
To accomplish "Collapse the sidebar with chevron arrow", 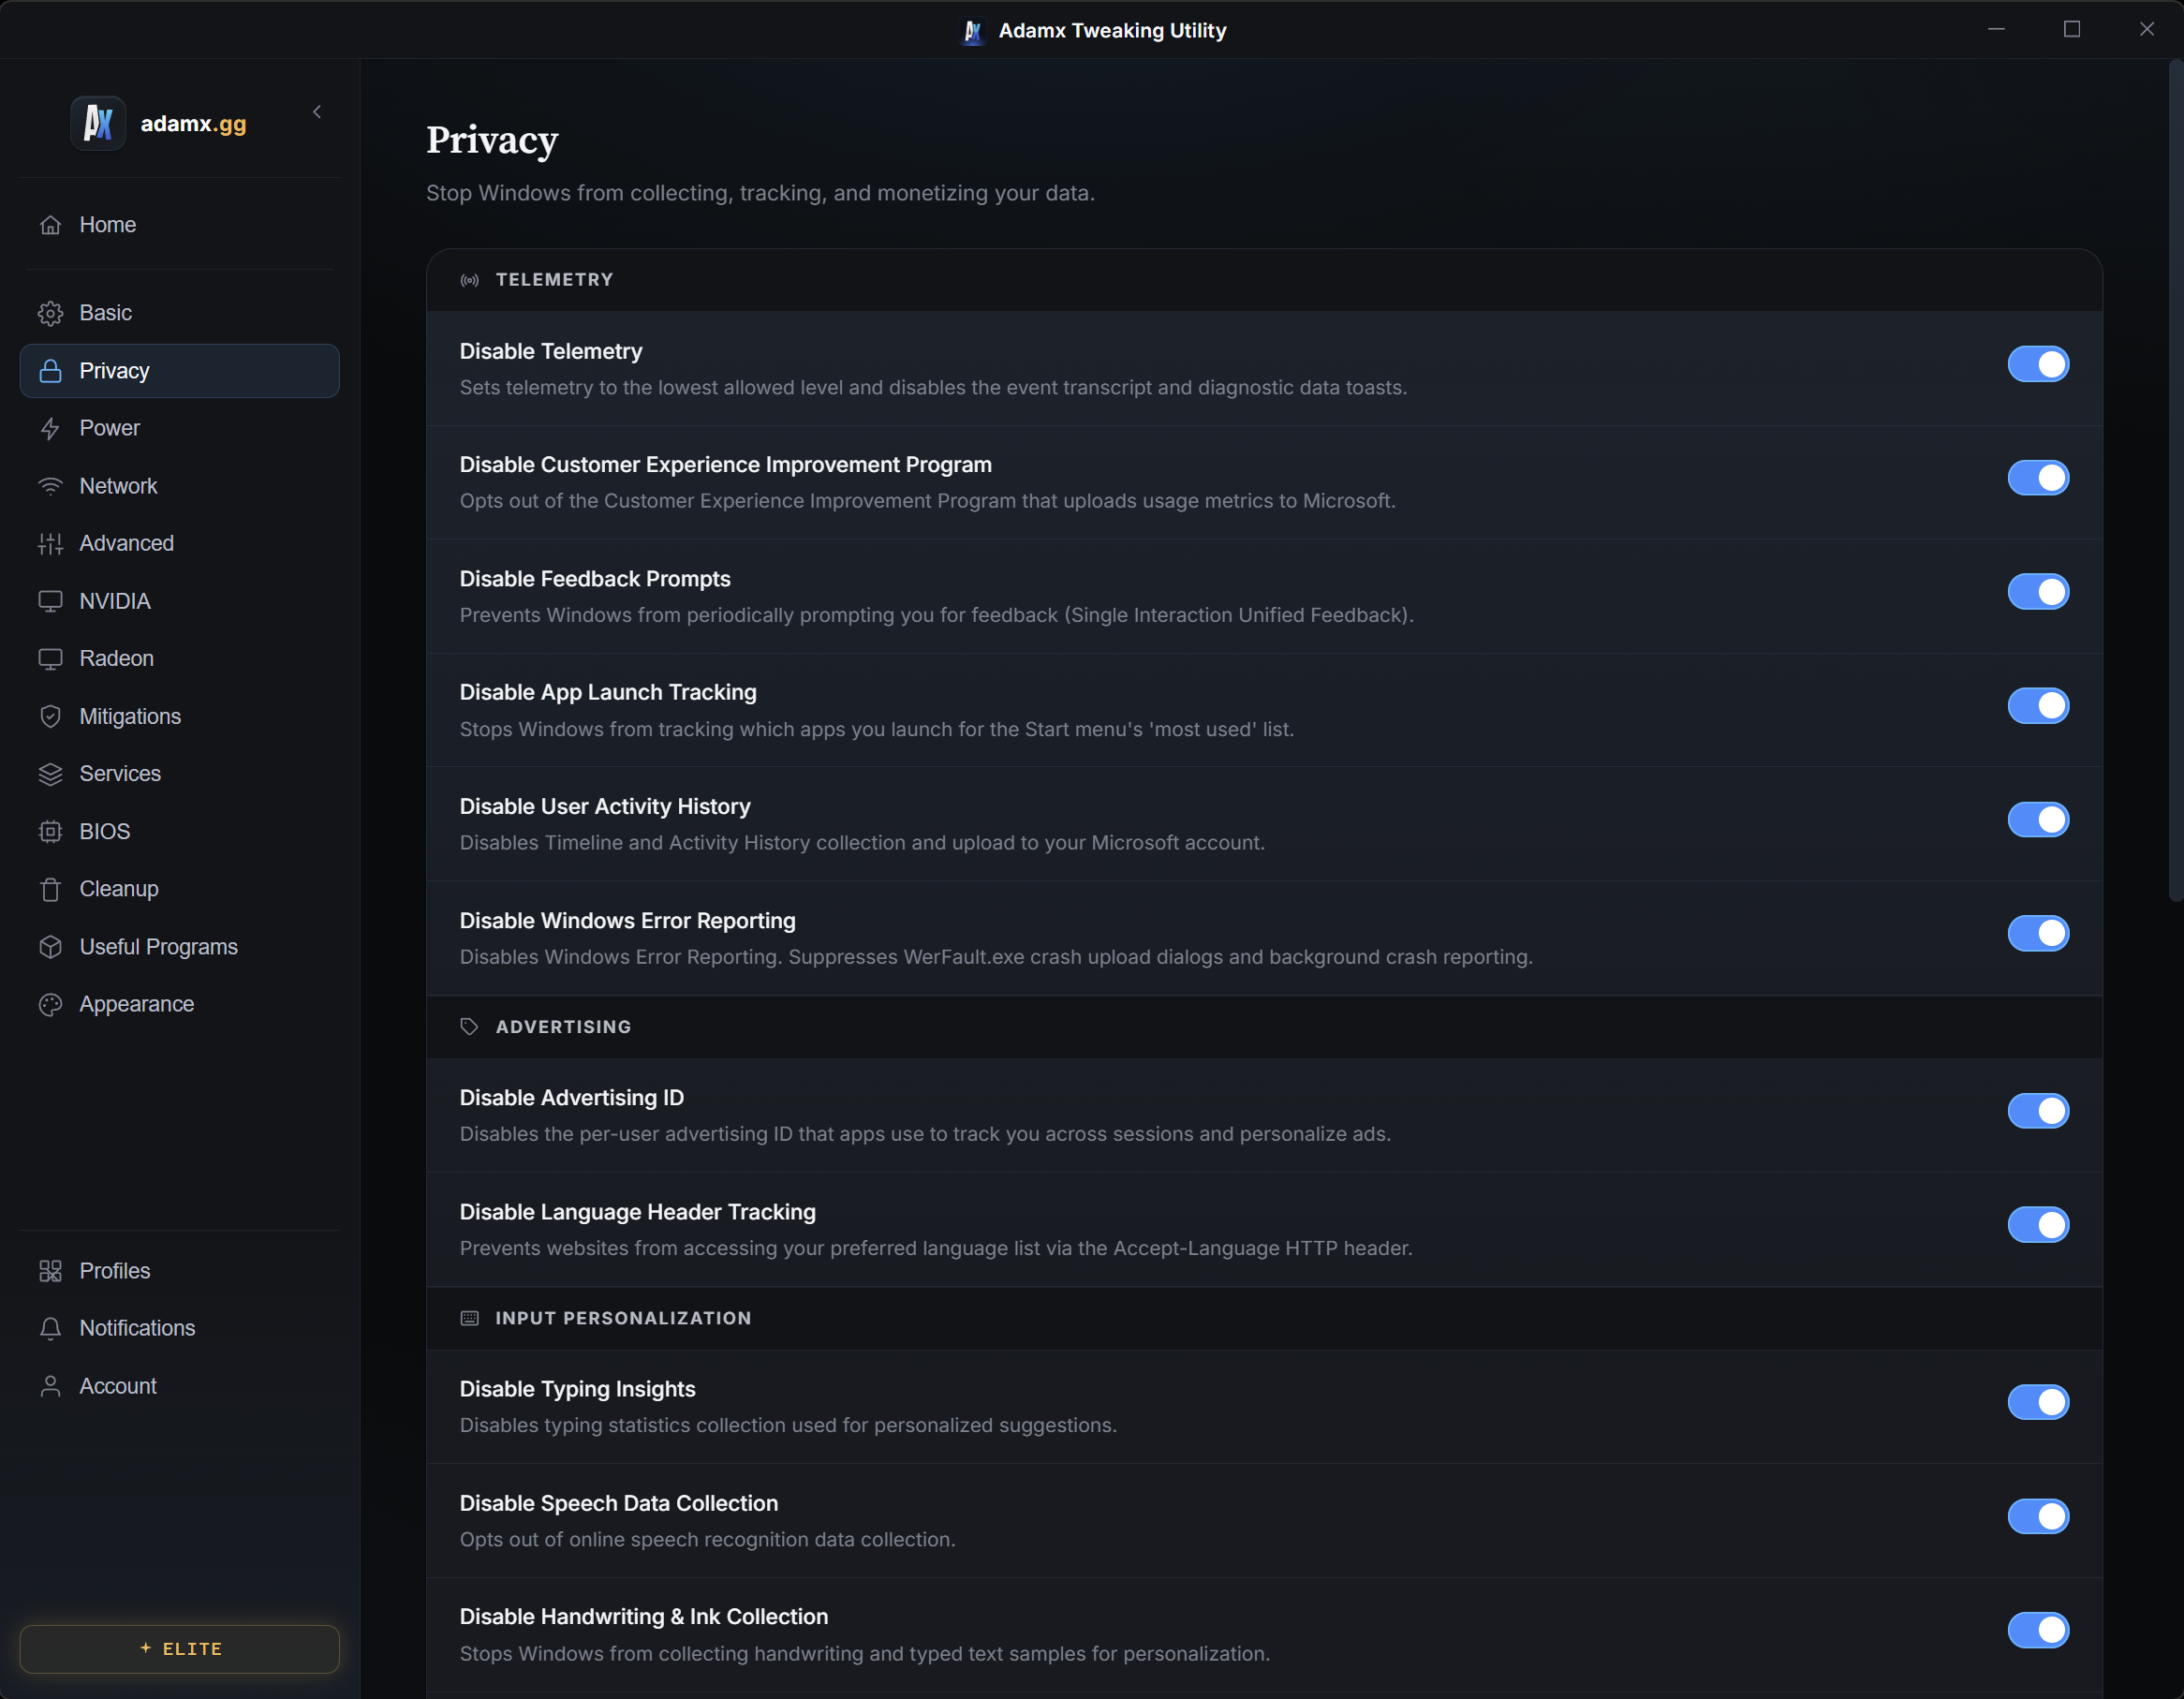I will (x=317, y=112).
